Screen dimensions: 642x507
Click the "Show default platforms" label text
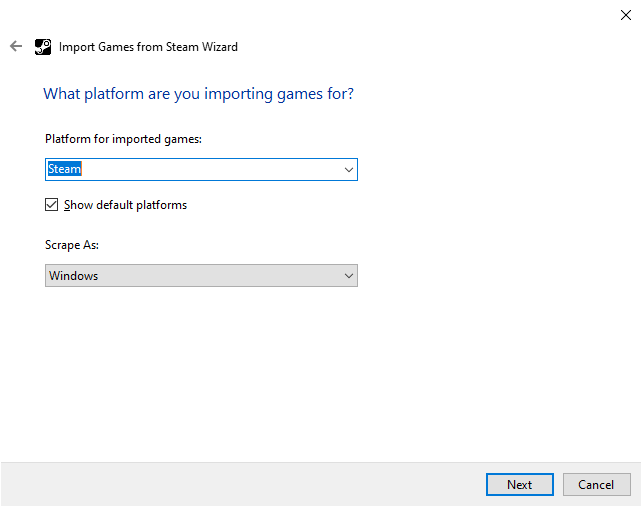(x=125, y=205)
